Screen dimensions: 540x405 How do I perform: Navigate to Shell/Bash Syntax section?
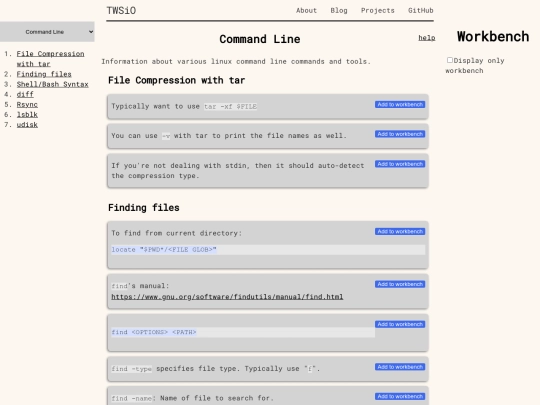52,84
